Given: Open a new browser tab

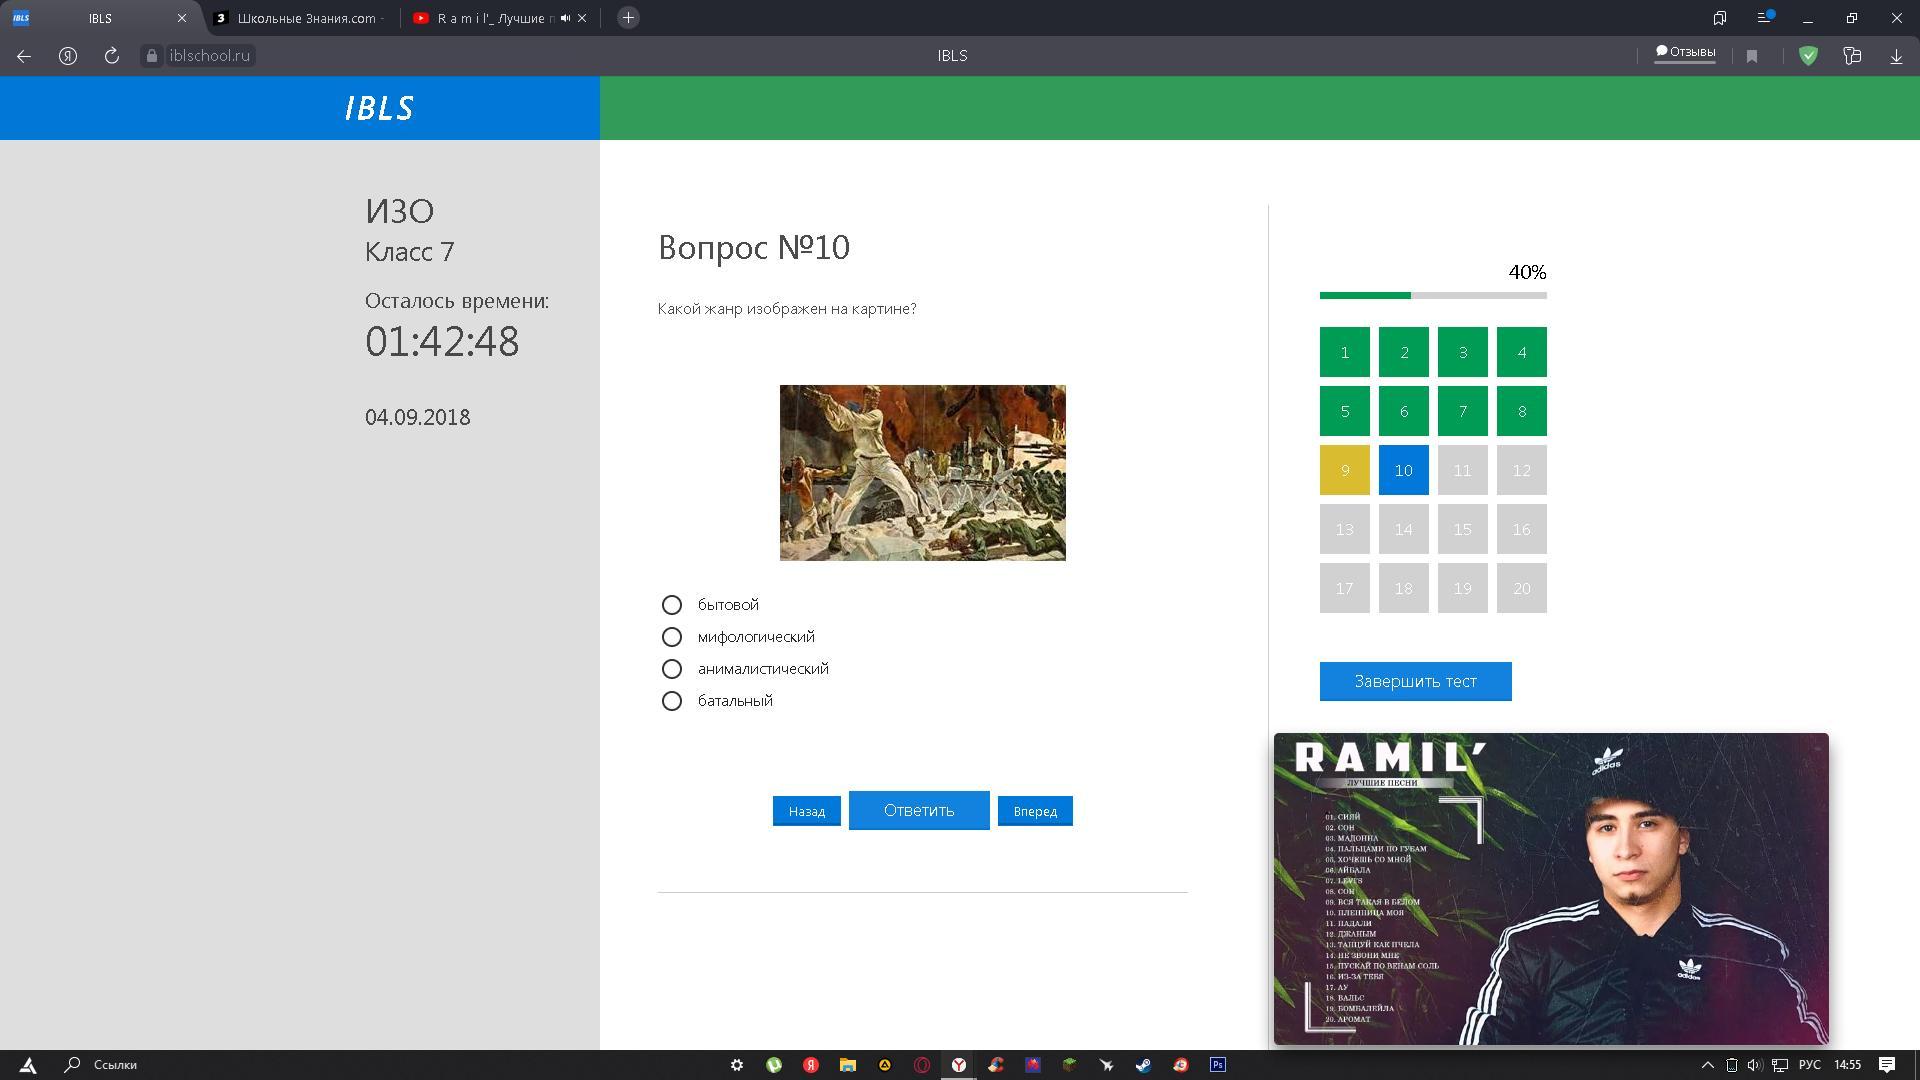Looking at the screenshot, I should (x=628, y=18).
